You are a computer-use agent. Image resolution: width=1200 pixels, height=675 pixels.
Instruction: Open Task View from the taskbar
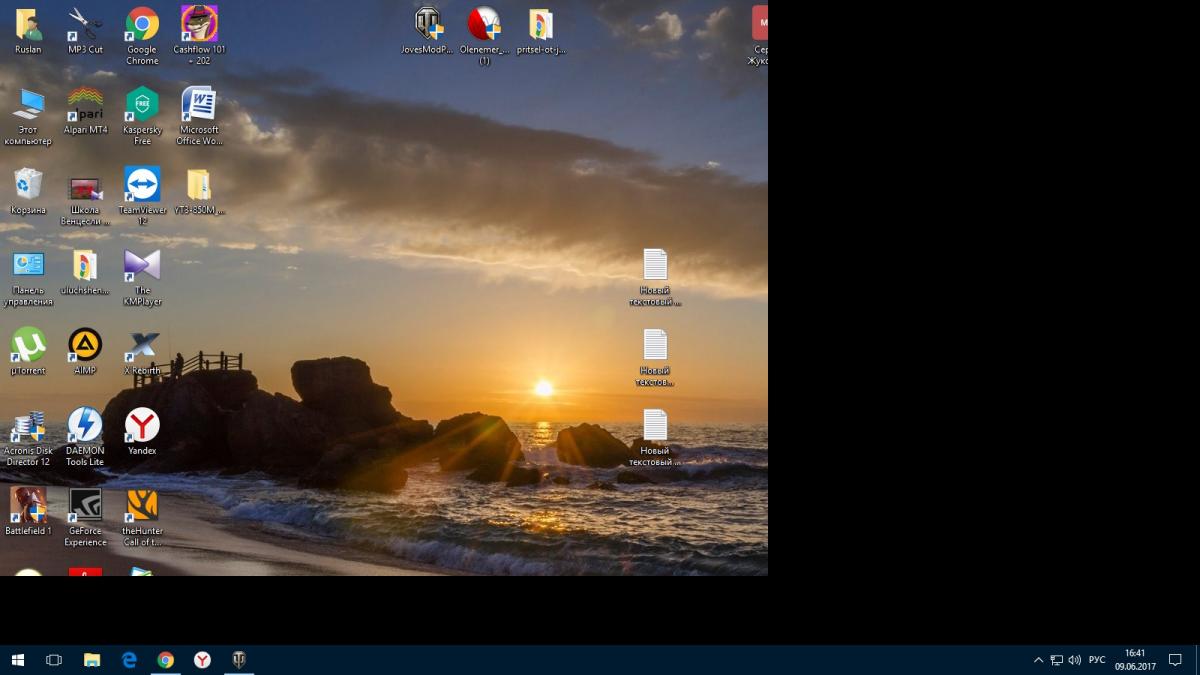coord(54,660)
